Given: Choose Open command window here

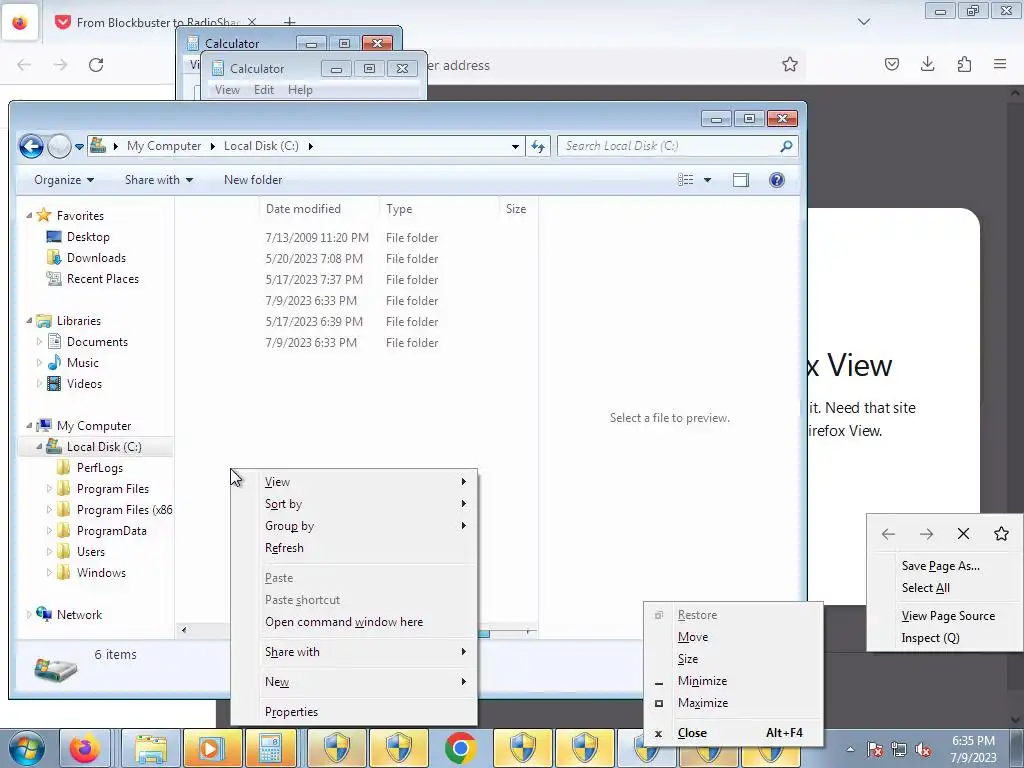Looking at the screenshot, I should [353, 622].
